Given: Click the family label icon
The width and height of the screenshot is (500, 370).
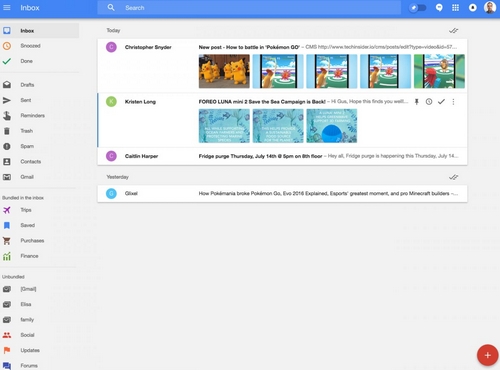Looking at the screenshot, I should click(x=7, y=320).
